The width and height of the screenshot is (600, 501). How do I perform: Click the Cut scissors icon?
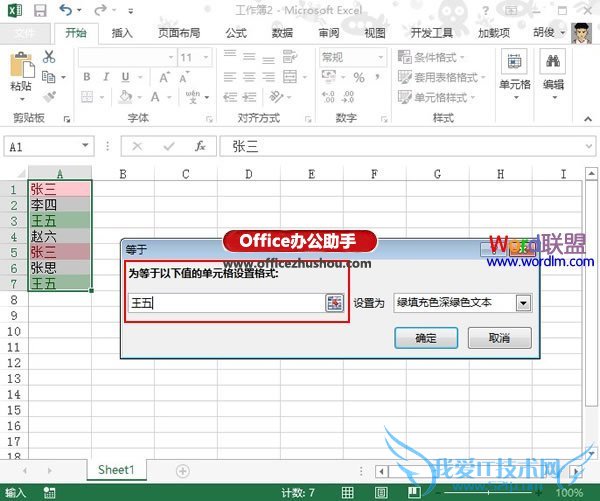49,57
